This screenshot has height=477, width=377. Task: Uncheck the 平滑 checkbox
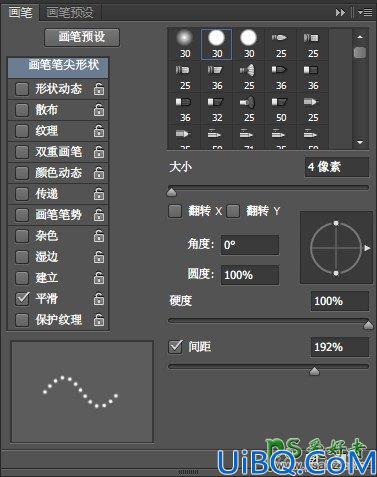point(22,299)
